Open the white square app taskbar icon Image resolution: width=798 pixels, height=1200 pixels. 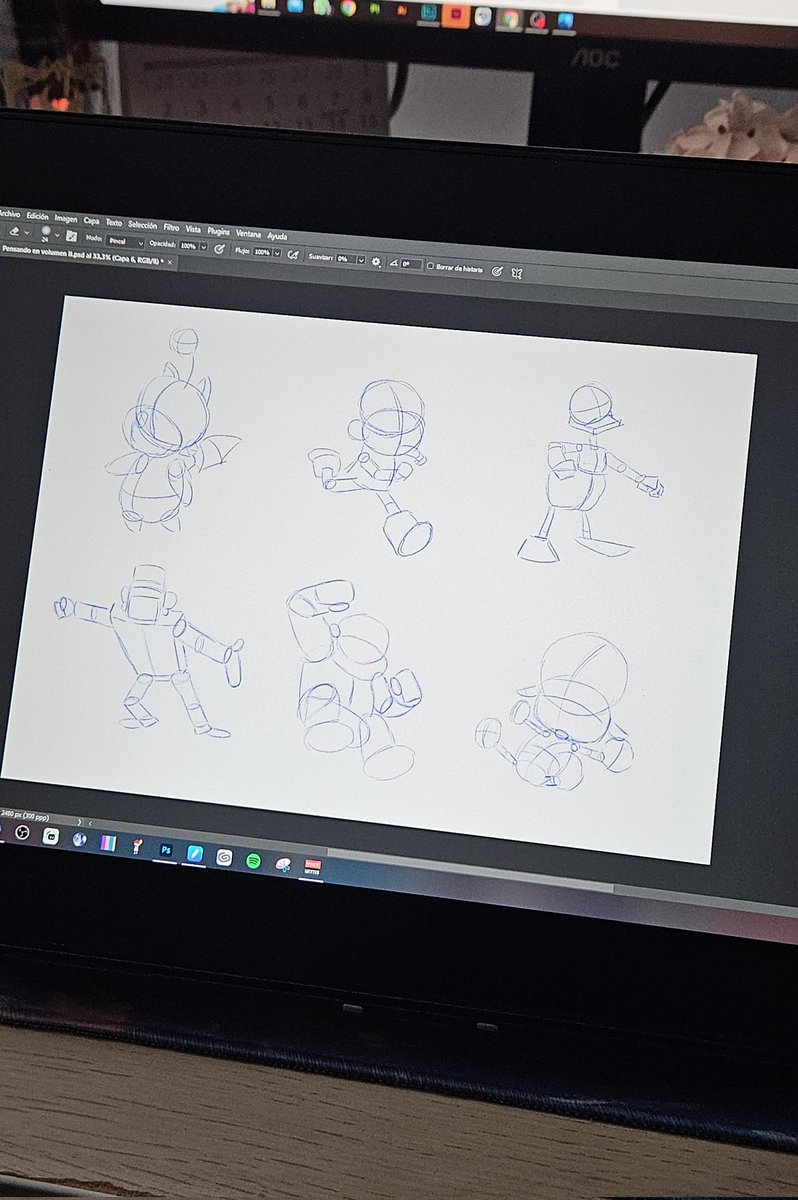coord(51,836)
